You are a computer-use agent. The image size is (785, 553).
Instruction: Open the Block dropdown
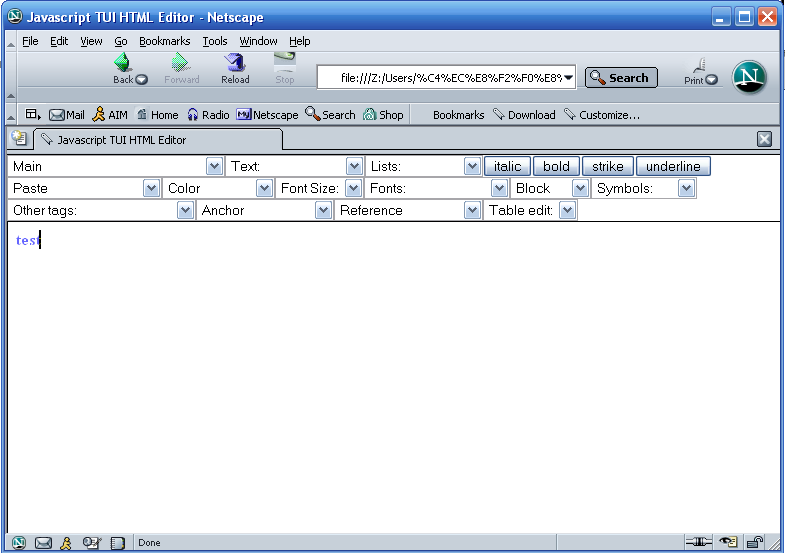(580, 188)
